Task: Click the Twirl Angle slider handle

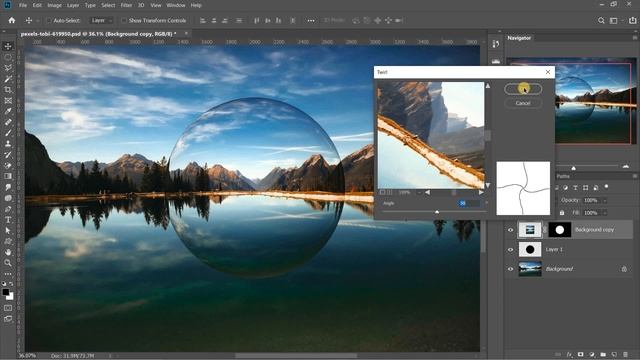Action: [437, 212]
